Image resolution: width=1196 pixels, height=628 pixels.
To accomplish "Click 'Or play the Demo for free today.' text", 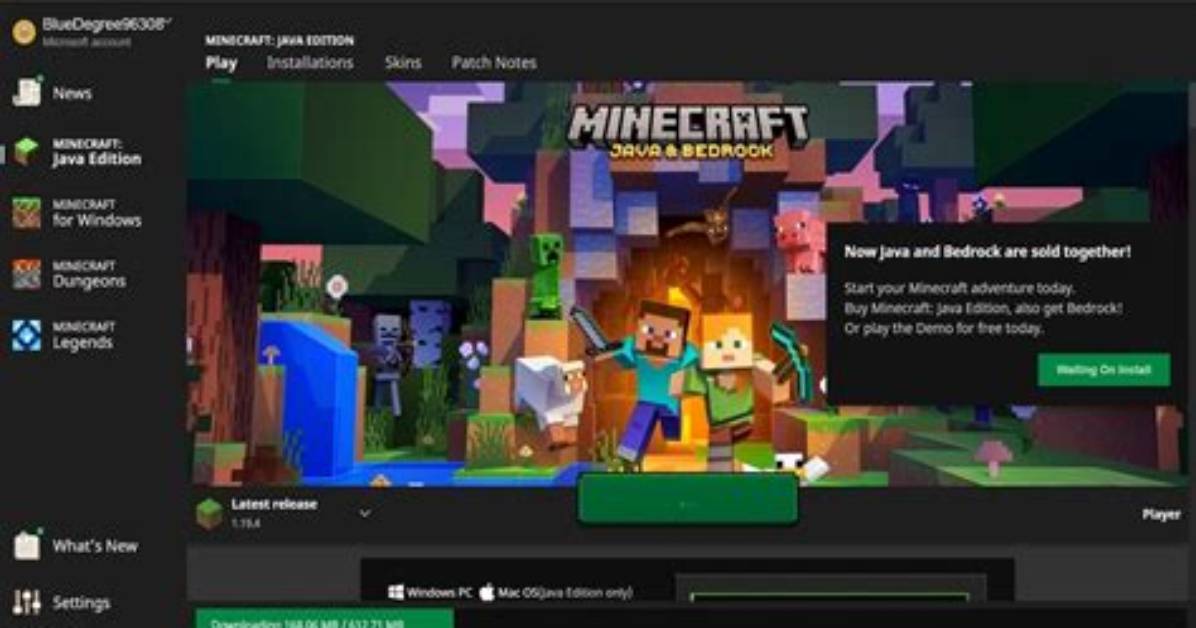I will pos(944,328).
